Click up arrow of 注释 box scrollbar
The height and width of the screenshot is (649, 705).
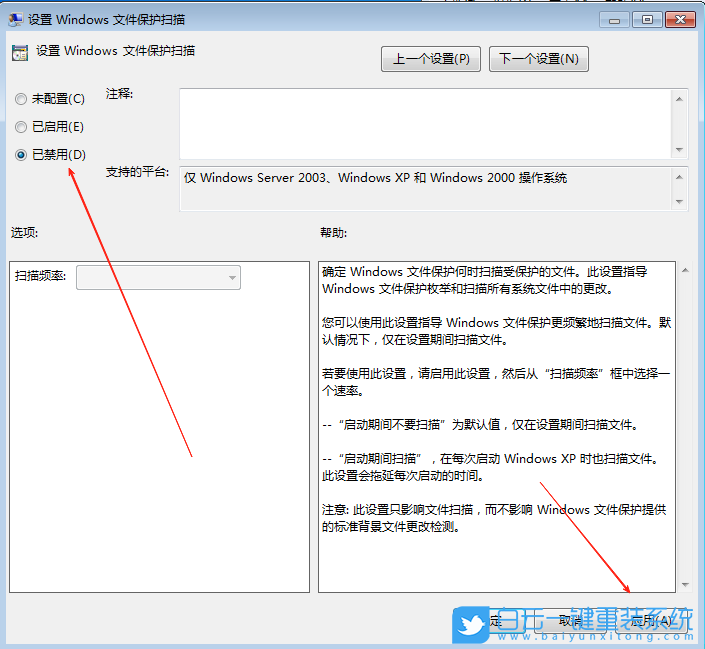[679, 99]
